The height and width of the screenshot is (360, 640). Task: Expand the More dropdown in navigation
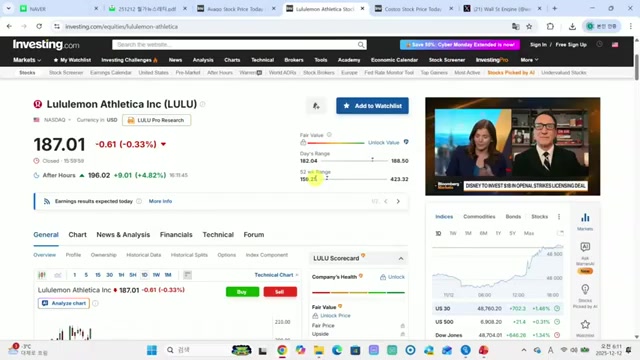pos(529,60)
